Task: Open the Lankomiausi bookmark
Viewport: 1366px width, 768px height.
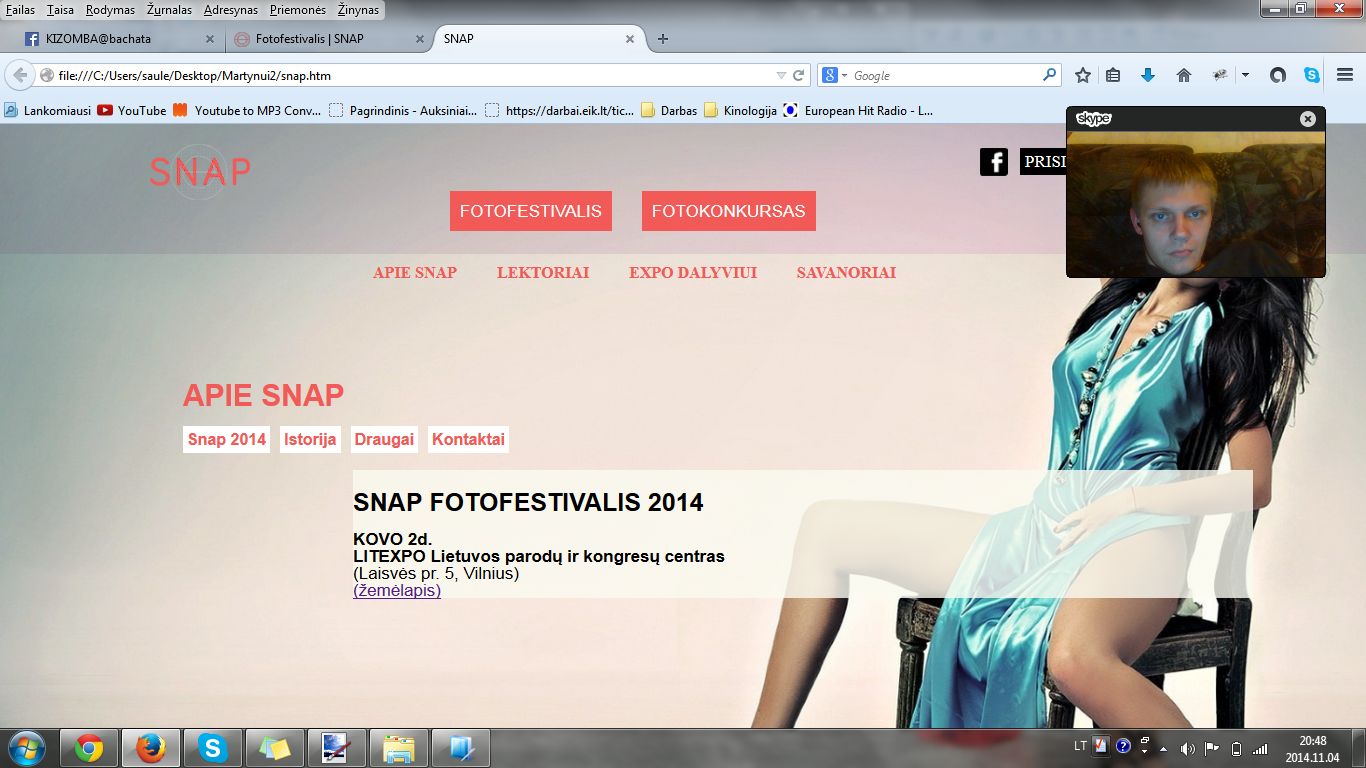Action: coord(47,110)
